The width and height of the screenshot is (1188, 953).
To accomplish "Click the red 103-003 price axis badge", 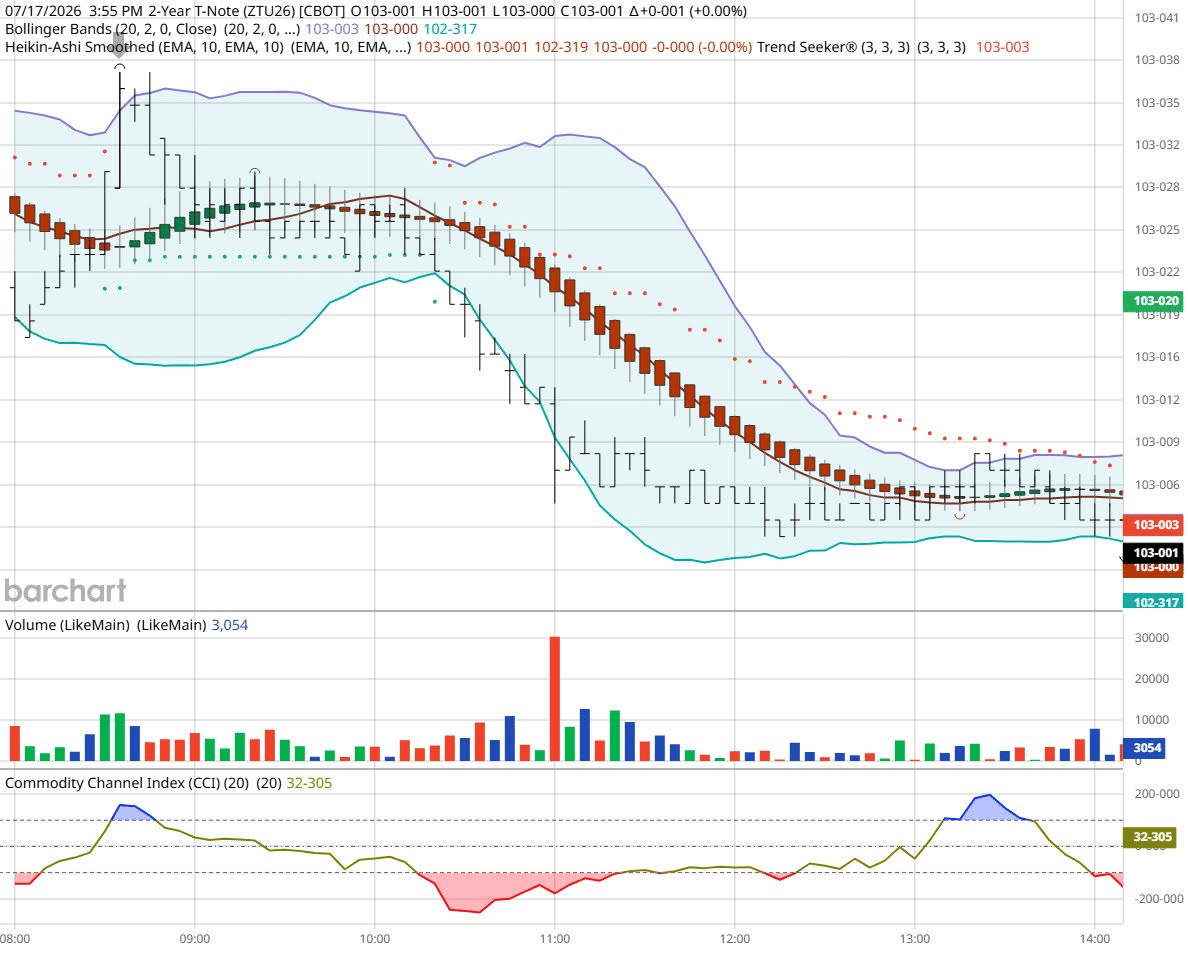I will pyautogui.click(x=1152, y=524).
